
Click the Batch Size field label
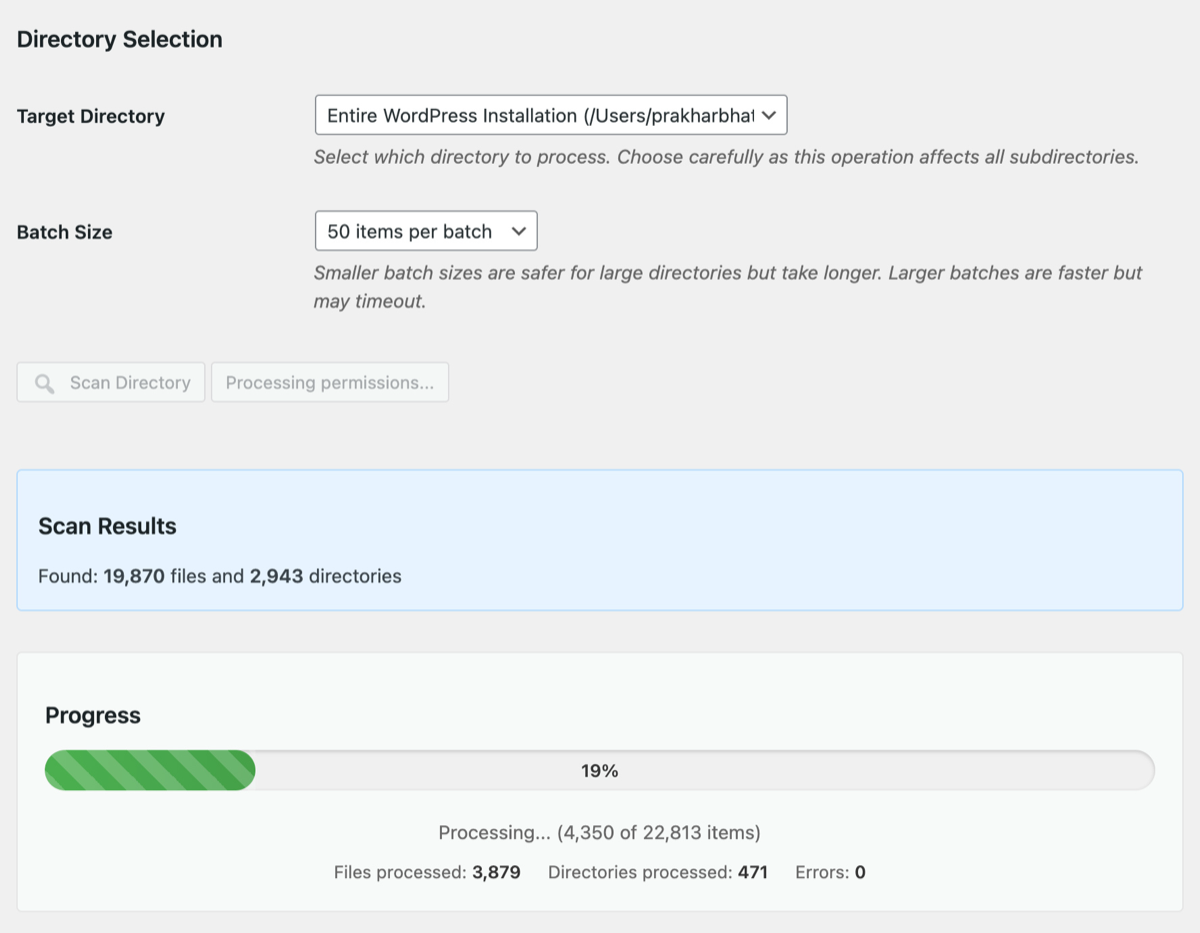(65, 232)
